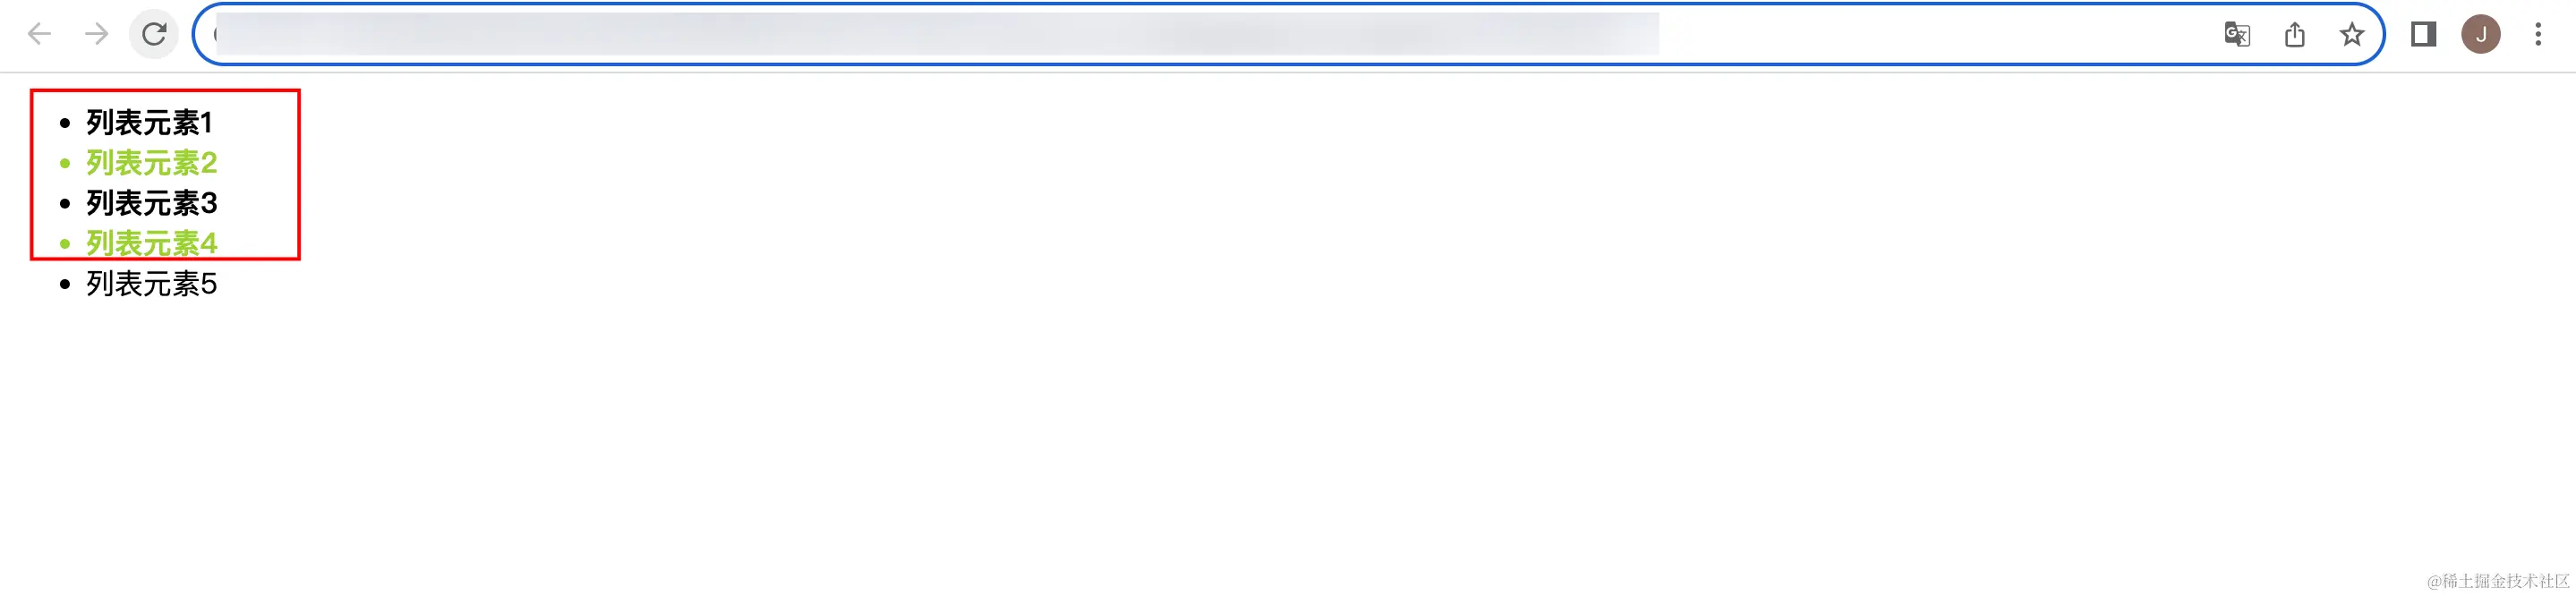Screen dimensions: 2576x596
Task: Click green bullet of 列表元素2
Action: coord(65,163)
